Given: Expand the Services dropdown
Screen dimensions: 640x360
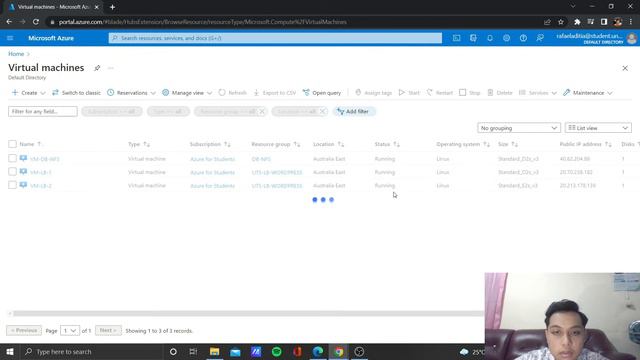Looking at the screenshot, I should click(x=538, y=93).
